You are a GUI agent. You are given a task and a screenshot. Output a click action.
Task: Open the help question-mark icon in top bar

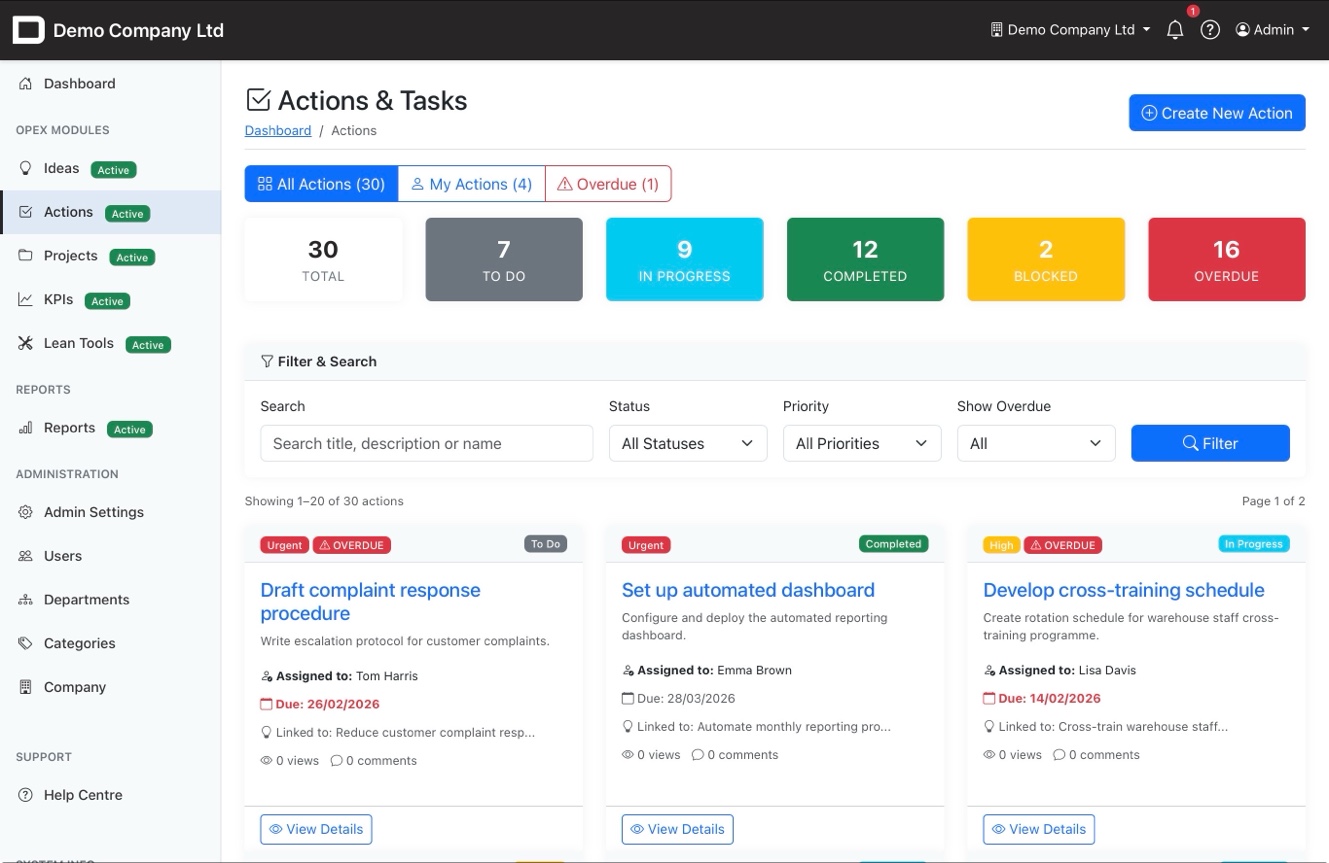pos(1210,30)
